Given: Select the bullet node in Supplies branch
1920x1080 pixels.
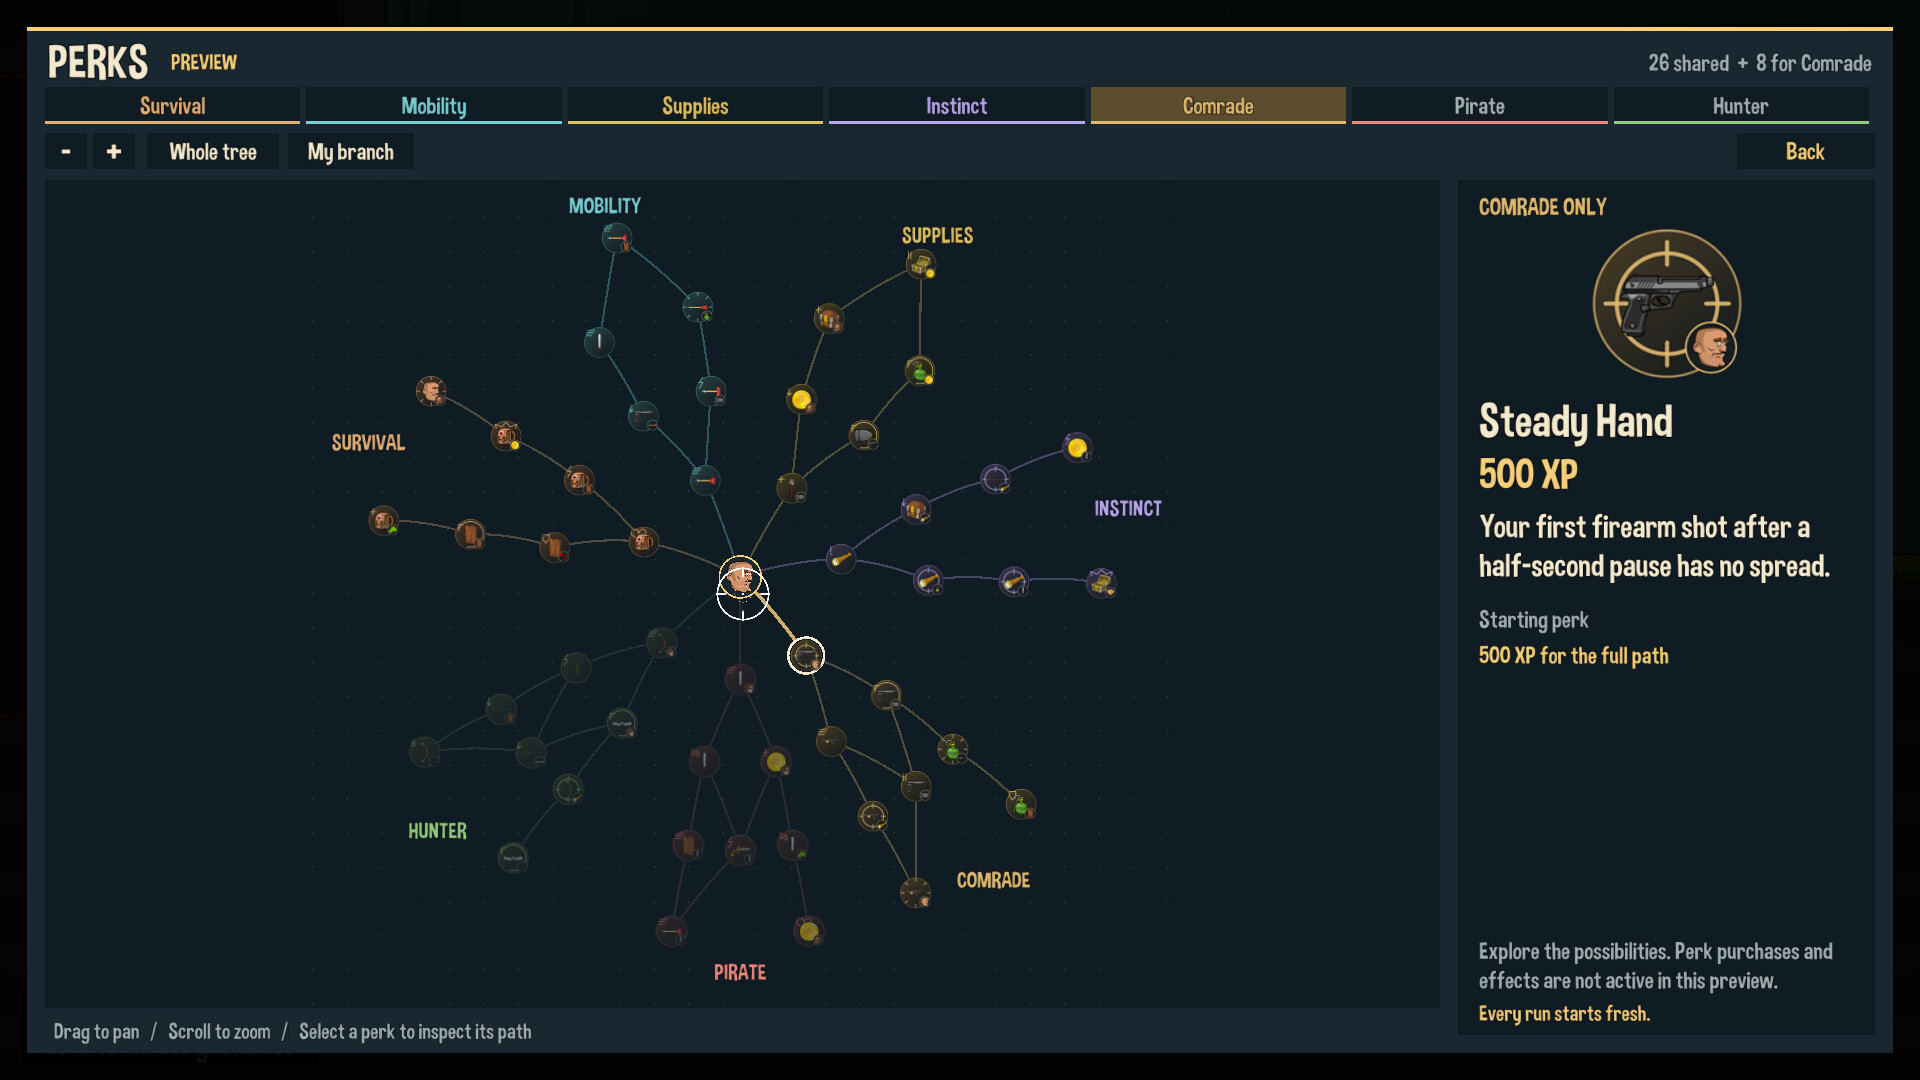Looking at the screenshot, I should [x=864, y=435].
